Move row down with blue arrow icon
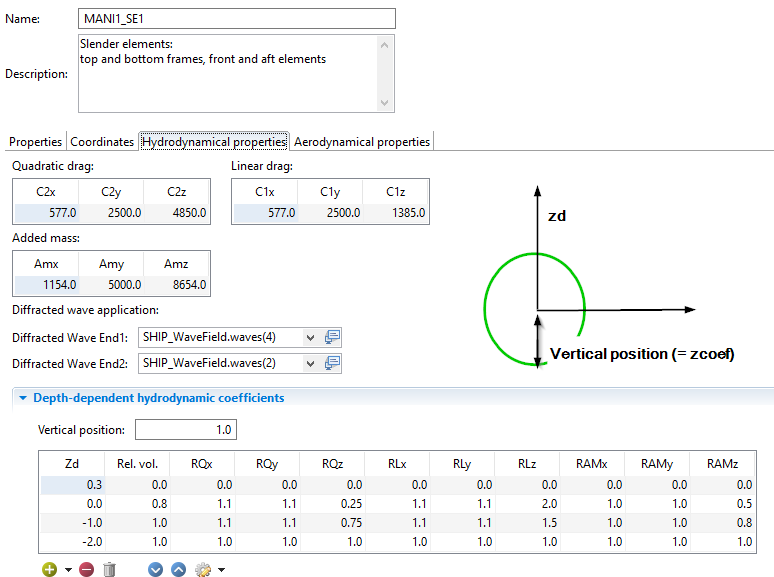The width and height of the screenshot is (774, 577). coord(155,569)
